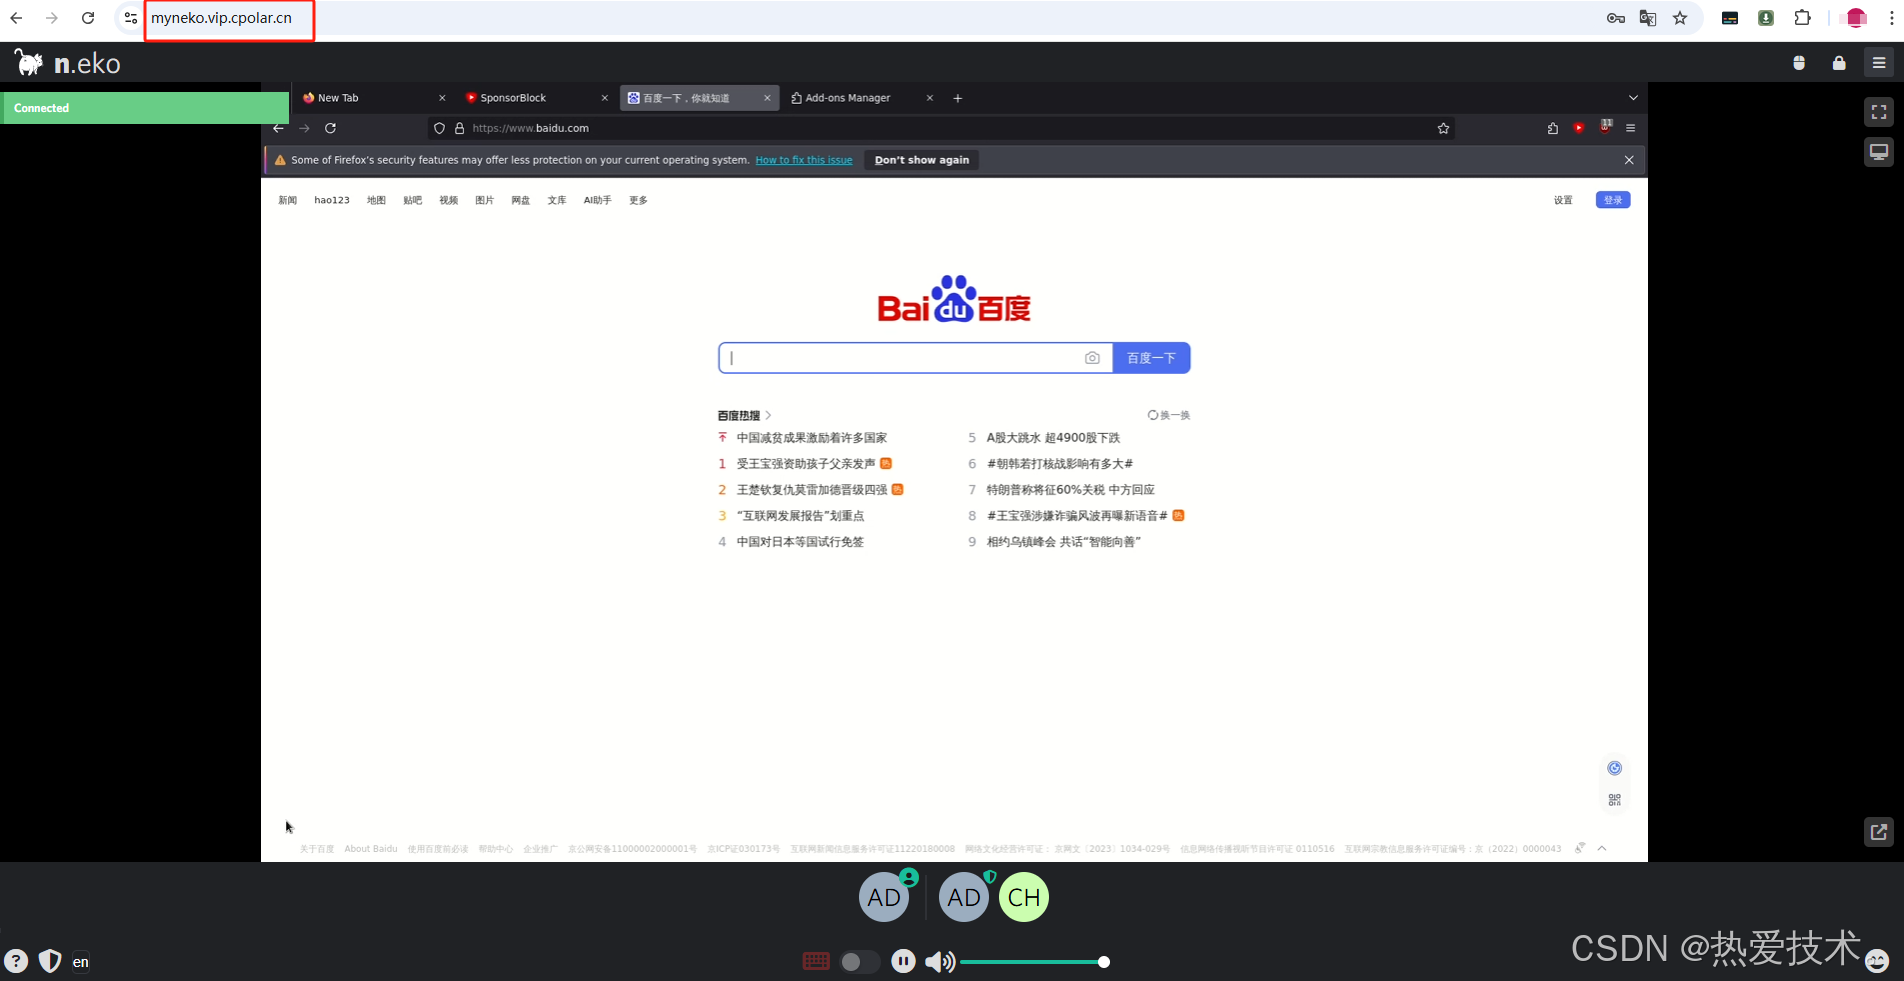1904x981 pixels.
Task: Click the camera image search icon
Action: point(1092,358)
